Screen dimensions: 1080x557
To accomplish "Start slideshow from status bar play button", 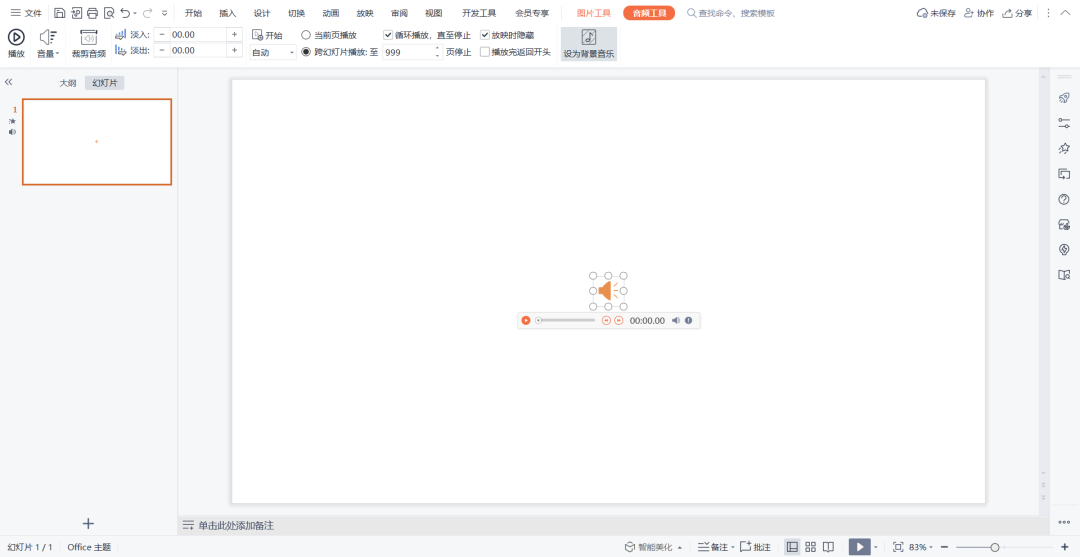I will (860, 547).
